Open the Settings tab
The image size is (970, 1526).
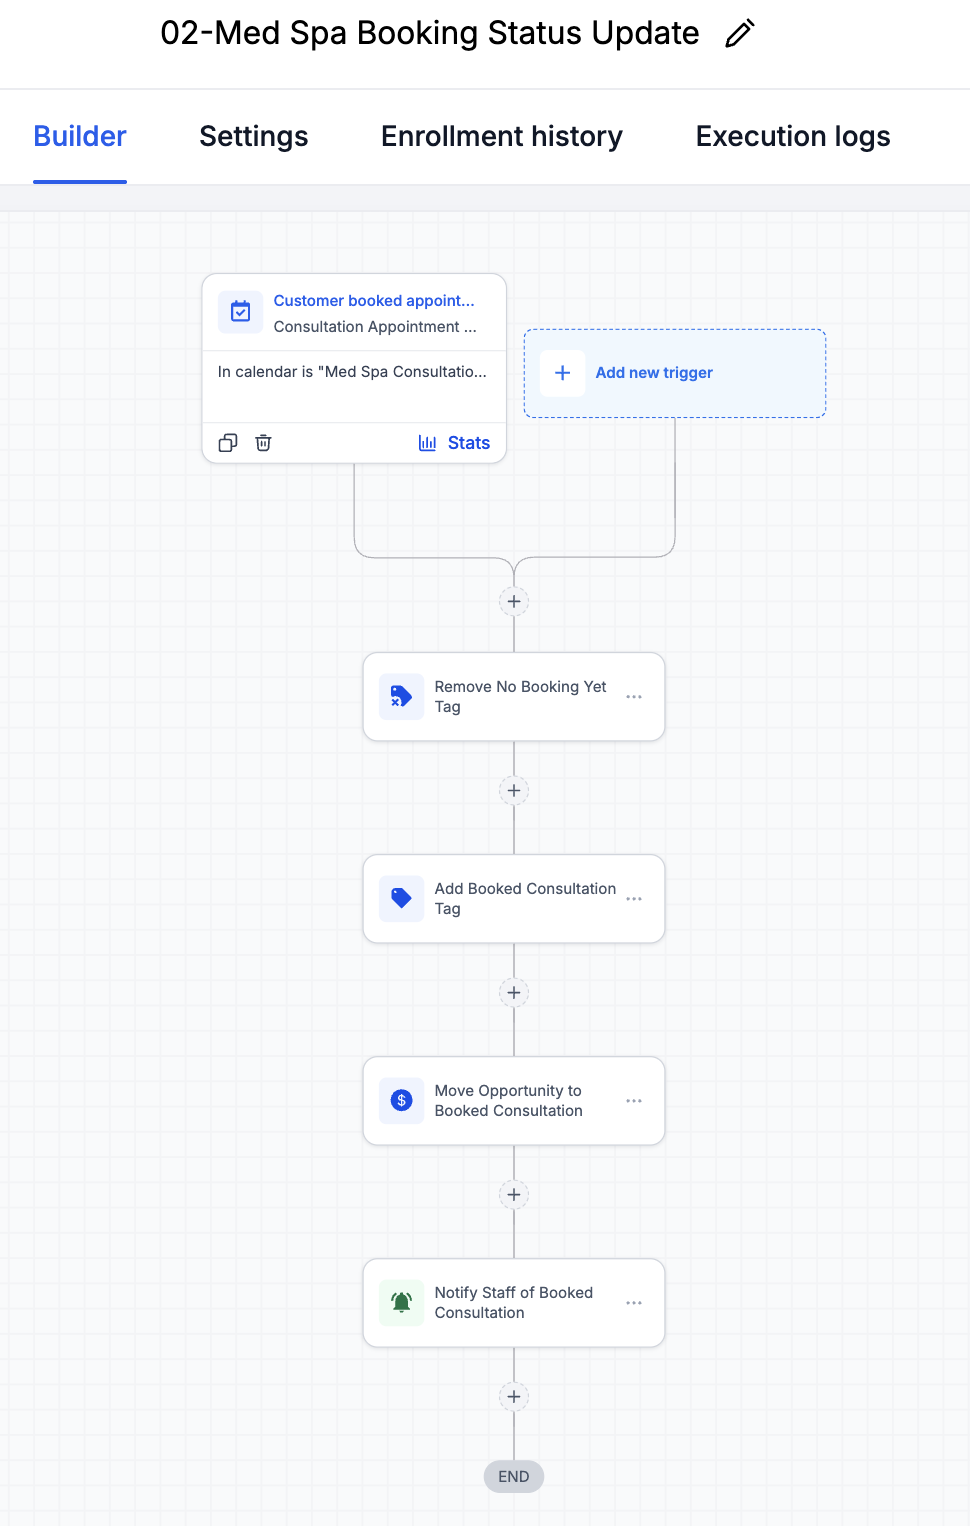(254, 136)
